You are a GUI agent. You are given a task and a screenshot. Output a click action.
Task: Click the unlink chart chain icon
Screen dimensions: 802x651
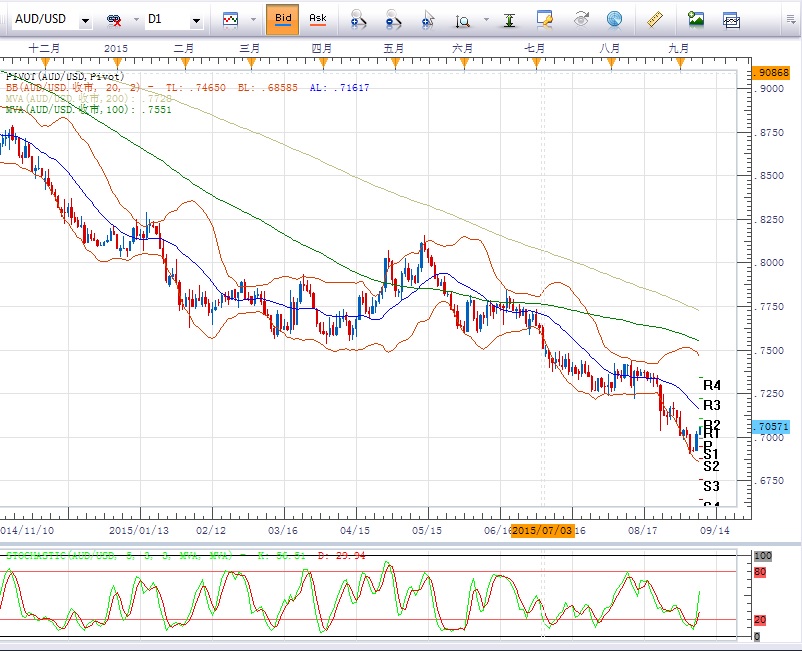click(x=115, y=20)
